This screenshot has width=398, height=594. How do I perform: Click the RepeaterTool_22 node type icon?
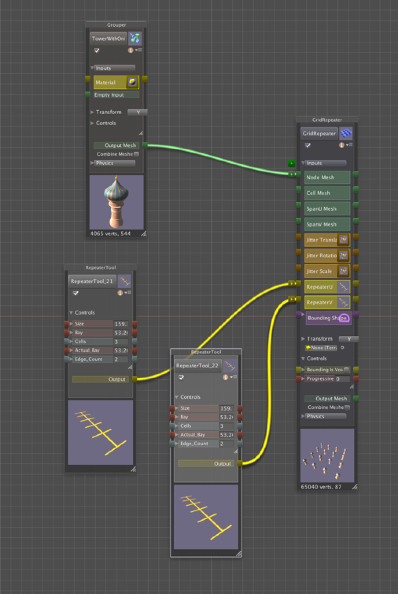coord(229,366)
